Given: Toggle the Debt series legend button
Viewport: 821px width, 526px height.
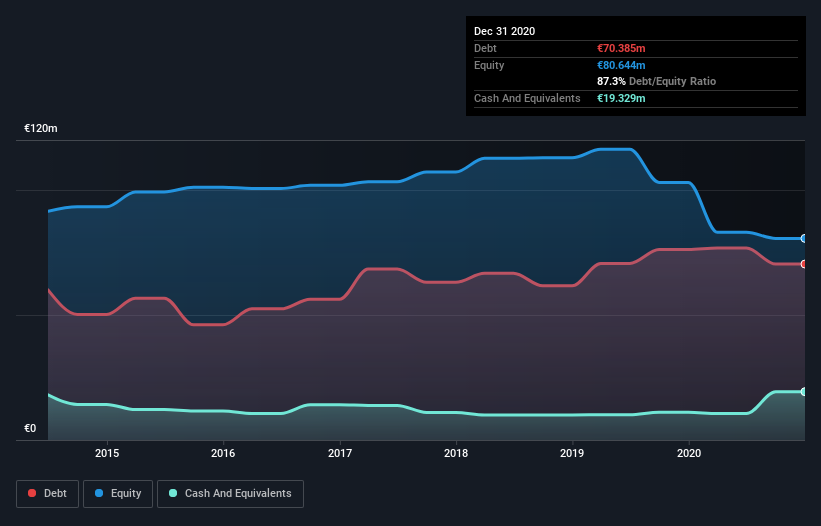Looking at the screenshot, I should (x=48, y=494).
